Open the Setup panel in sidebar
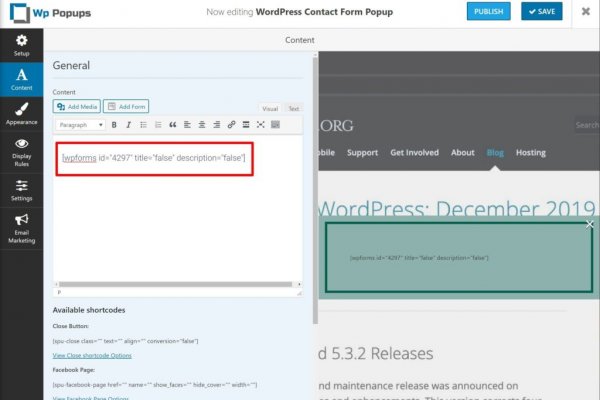Image resolution: width=600 pixels, height=400 pixels. click(21, 45)
